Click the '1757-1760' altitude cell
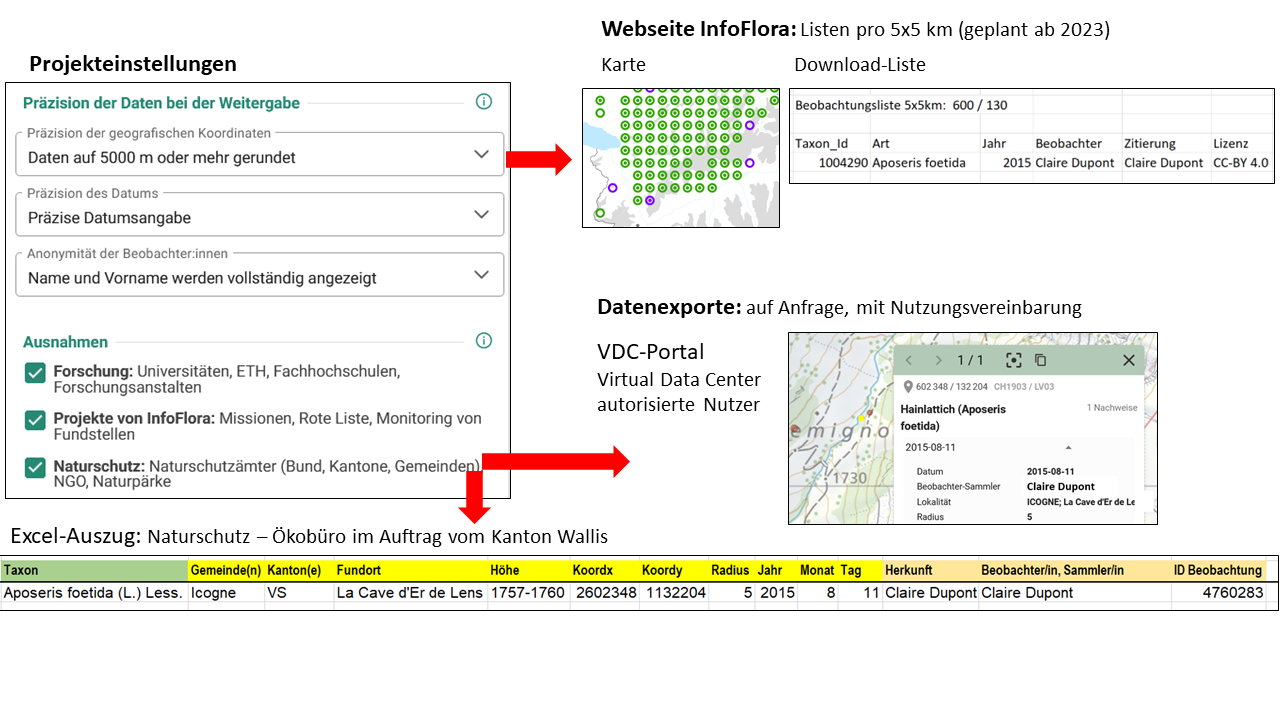 click(527, 592)
